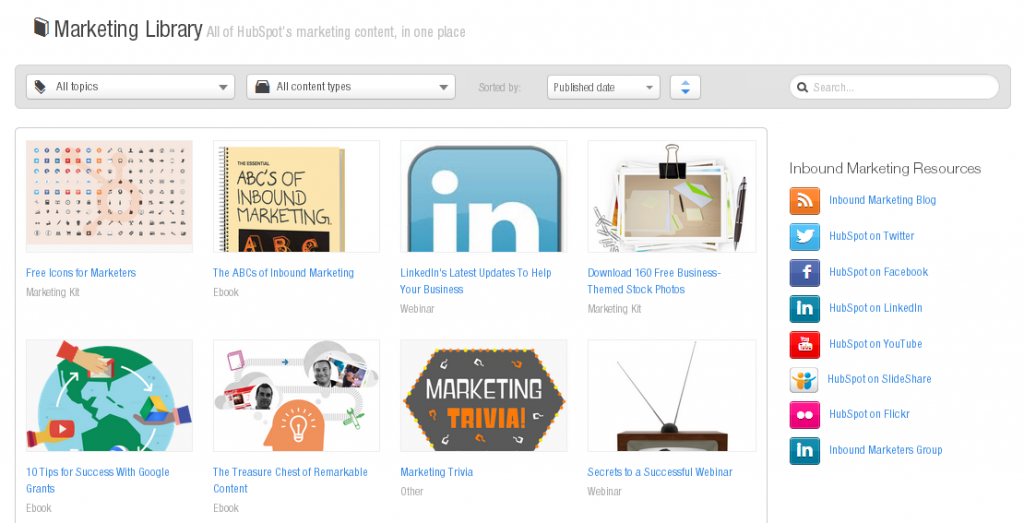Open Free Icons for Marketers link
Screen dimensions: 1024x523
coord(81,273)
